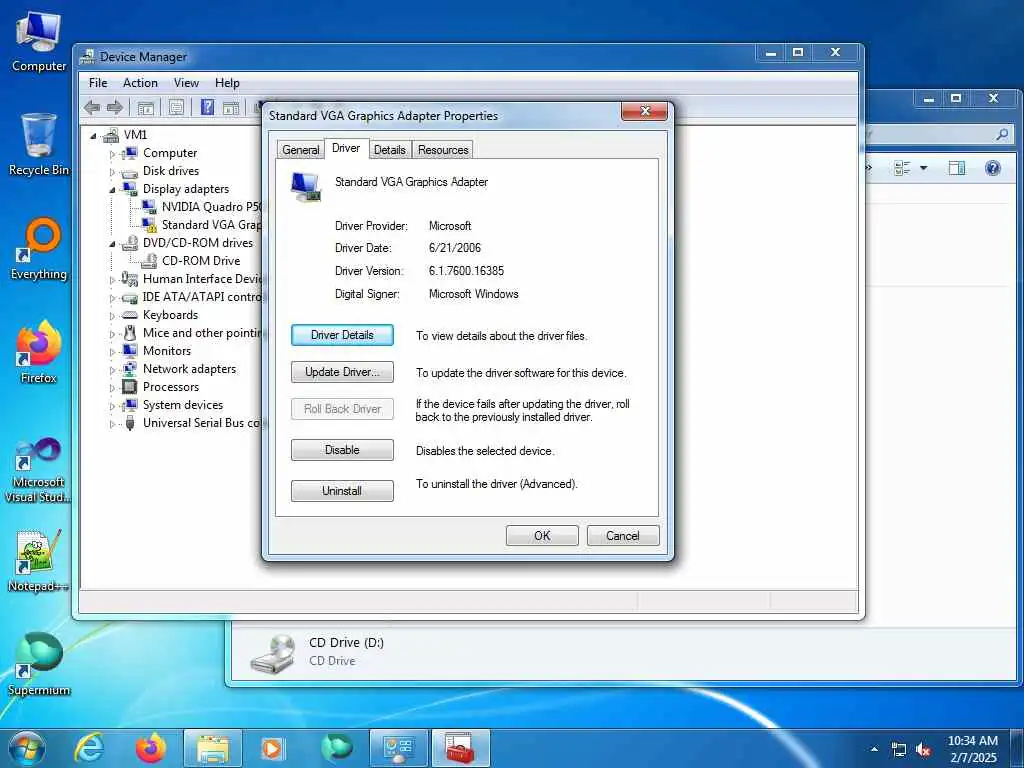Image resolution: width=1024 pixels, height=768 pixels.
Task: Collapse the DVD/CD-ROM drives node
Action: click(112, 244)
